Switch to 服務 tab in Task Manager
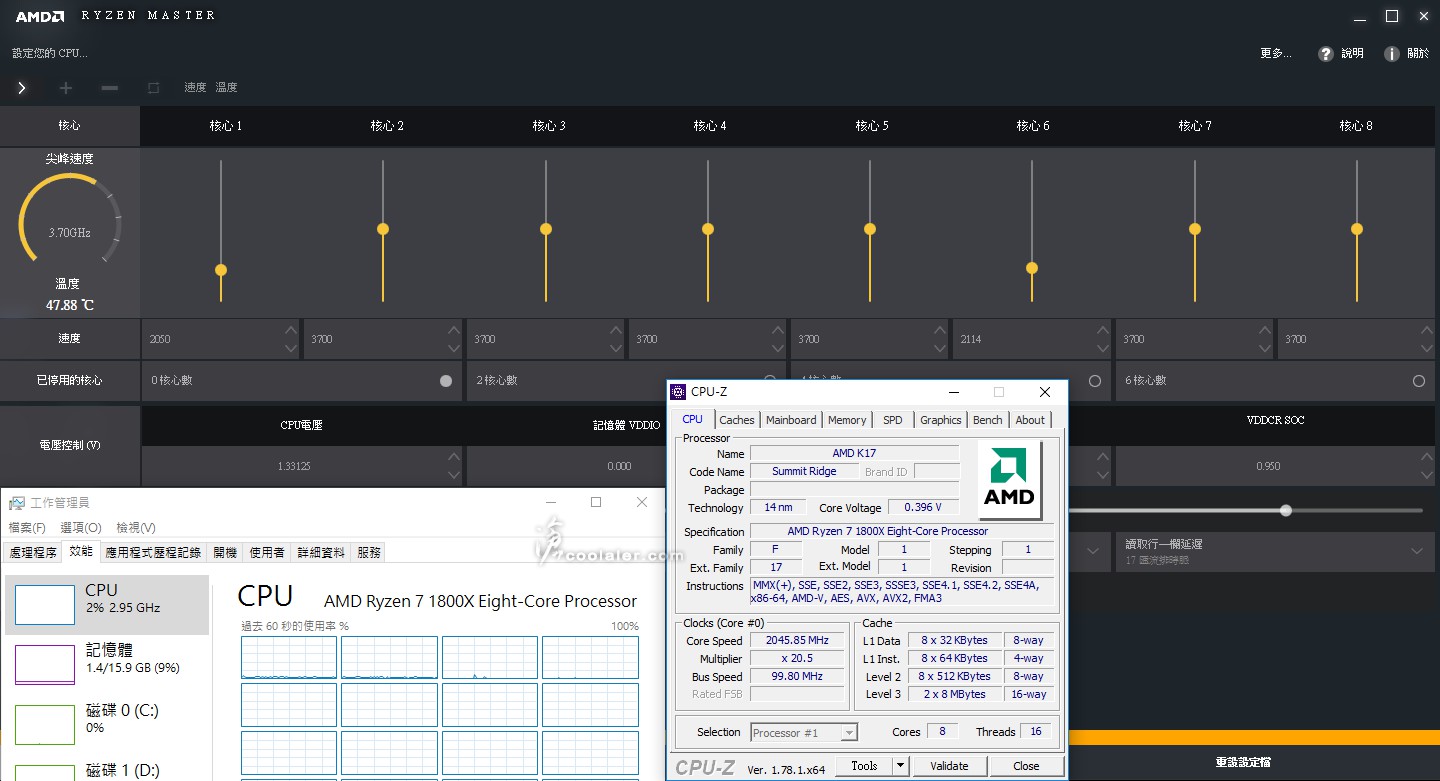Screen dimensions: 1440x781 (x=369, y=552)
